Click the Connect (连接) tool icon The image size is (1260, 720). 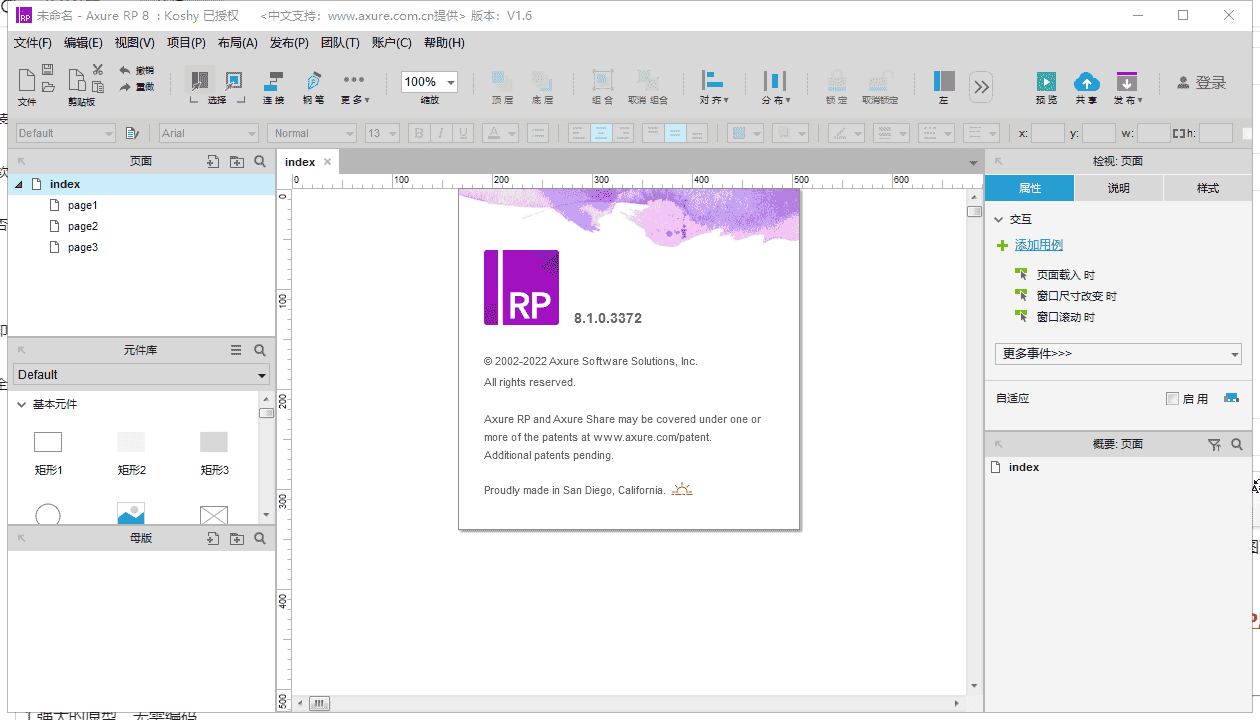273,82
